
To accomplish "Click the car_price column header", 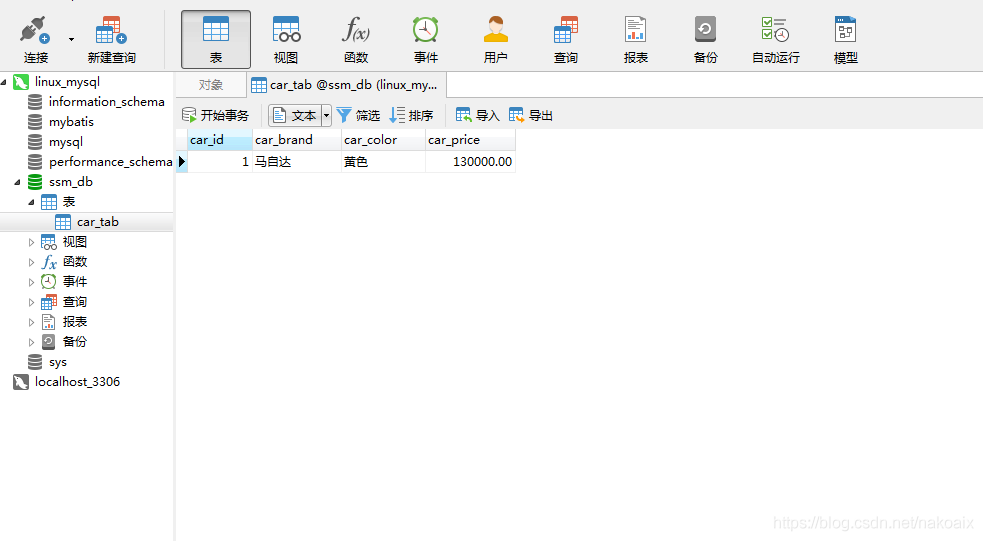I will click(470, 140).
